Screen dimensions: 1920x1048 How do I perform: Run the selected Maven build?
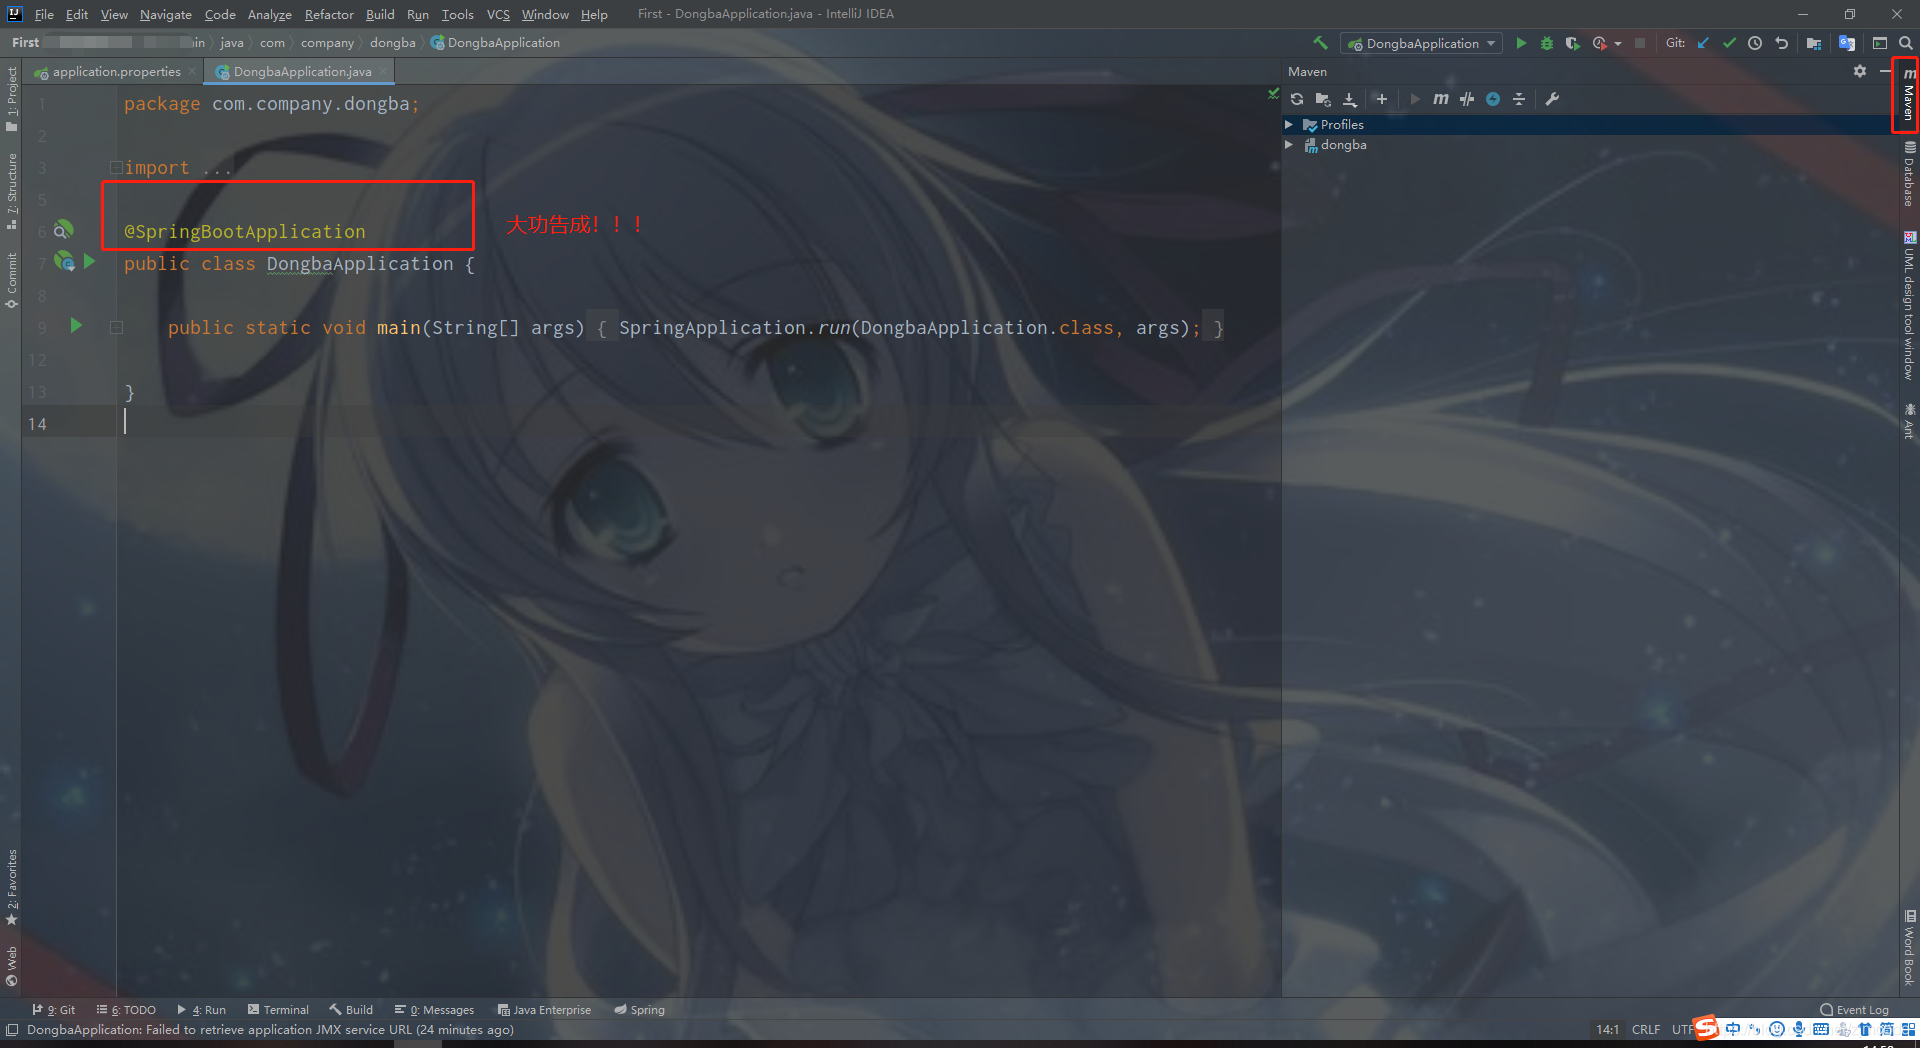(x=1415, y=99)
